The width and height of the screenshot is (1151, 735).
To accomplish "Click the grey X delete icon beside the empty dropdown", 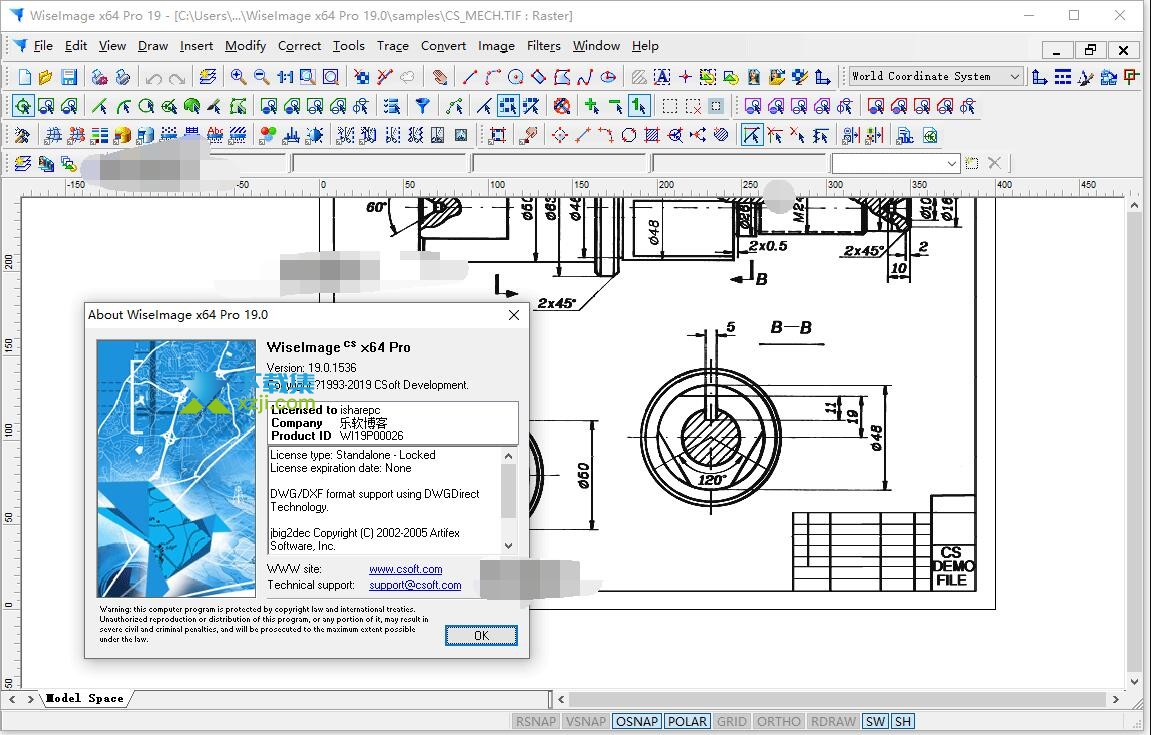I will pos(995,163).
